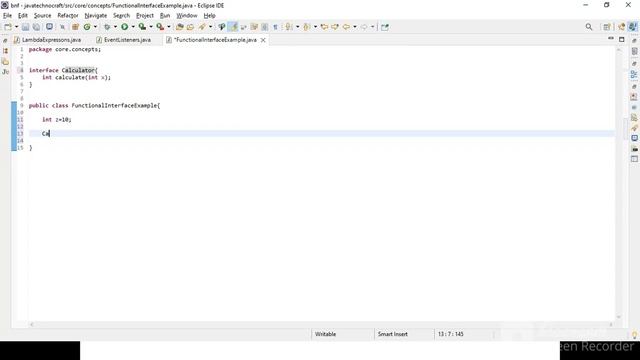Image resolution: width=640 pixels, height=360 pixels.
Task: Expand the Next Annotation dropdown arrow
Action: coord(298,27)
